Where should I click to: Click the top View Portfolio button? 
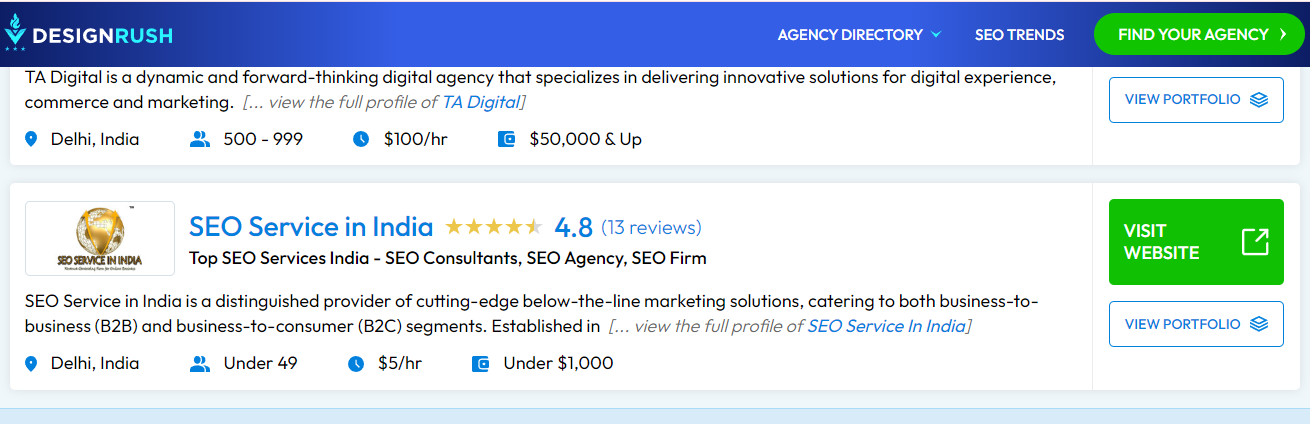pyautogui.click(x=1195, y=100)
